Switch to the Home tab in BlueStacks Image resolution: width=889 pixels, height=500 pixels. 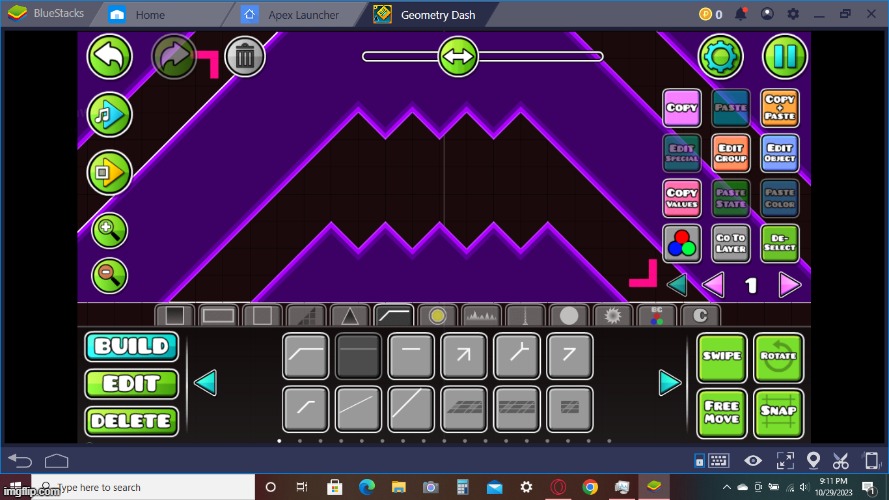tap(150, 15)
